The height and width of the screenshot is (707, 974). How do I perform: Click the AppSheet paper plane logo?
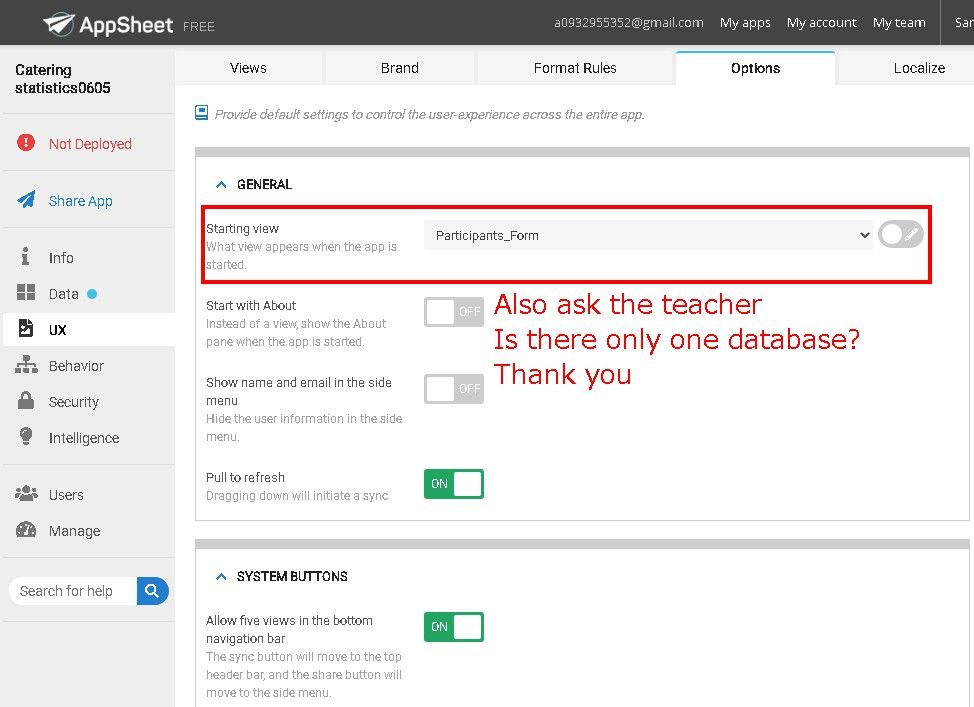[59, 24]
